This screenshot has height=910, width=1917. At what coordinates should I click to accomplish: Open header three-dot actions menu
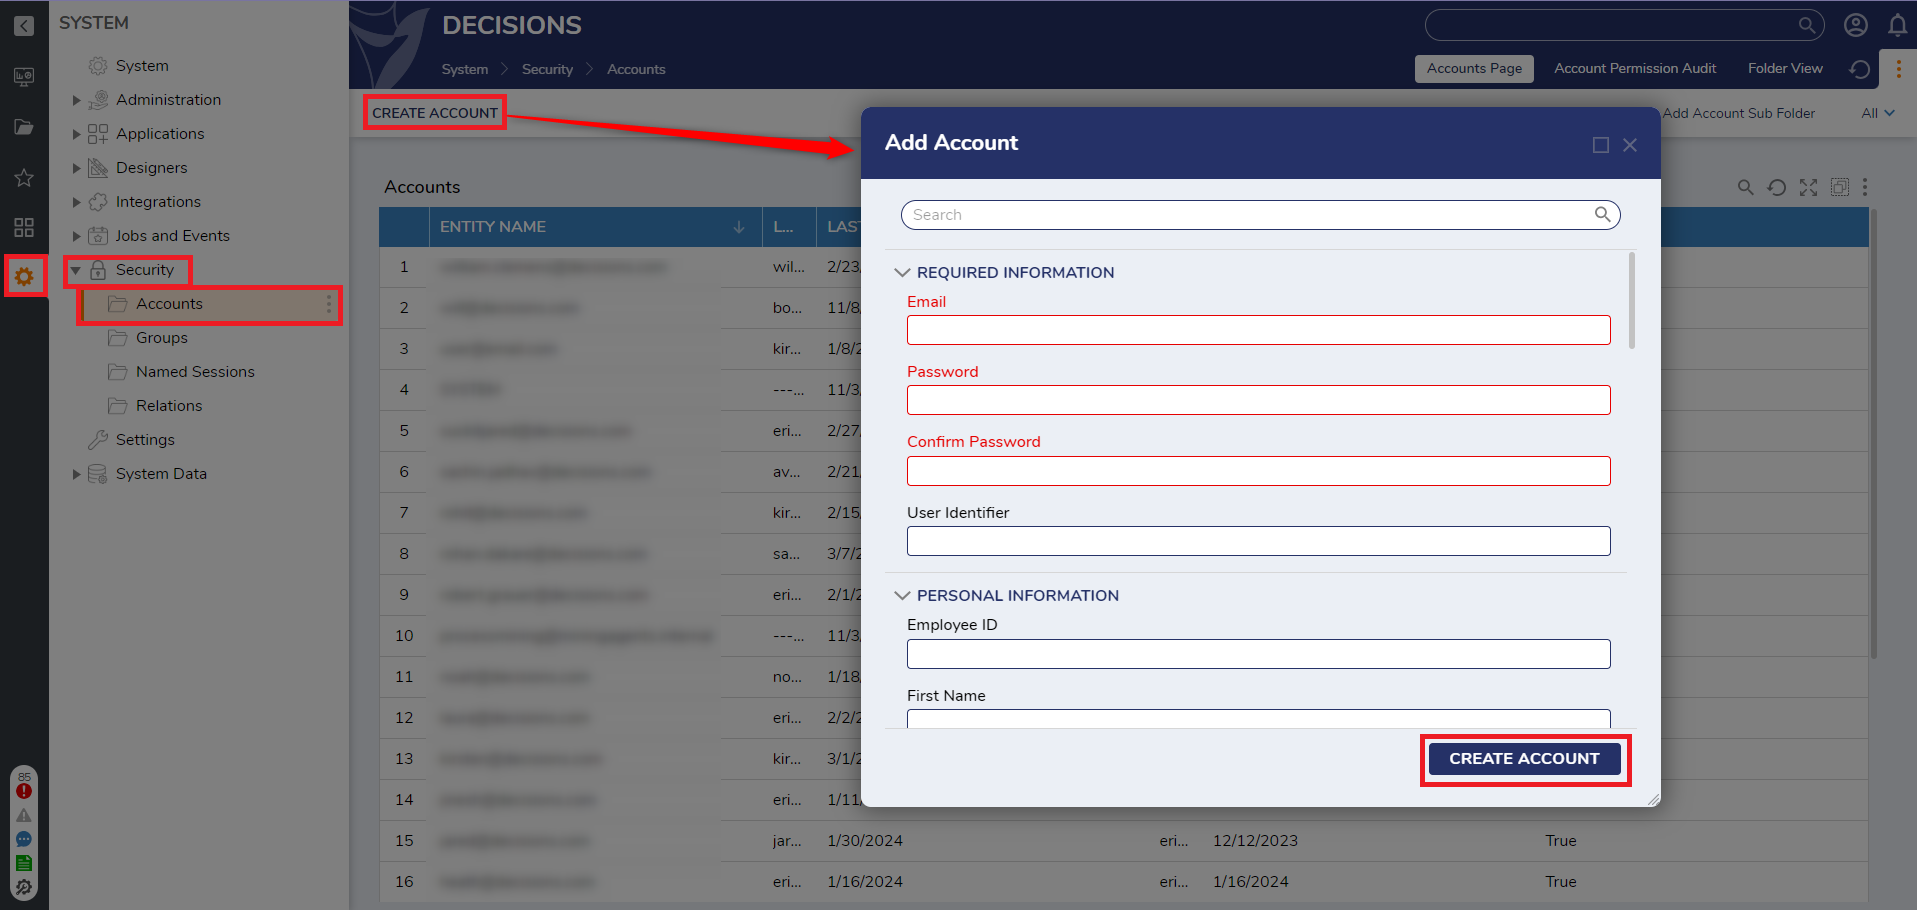tap(1898, 69)
